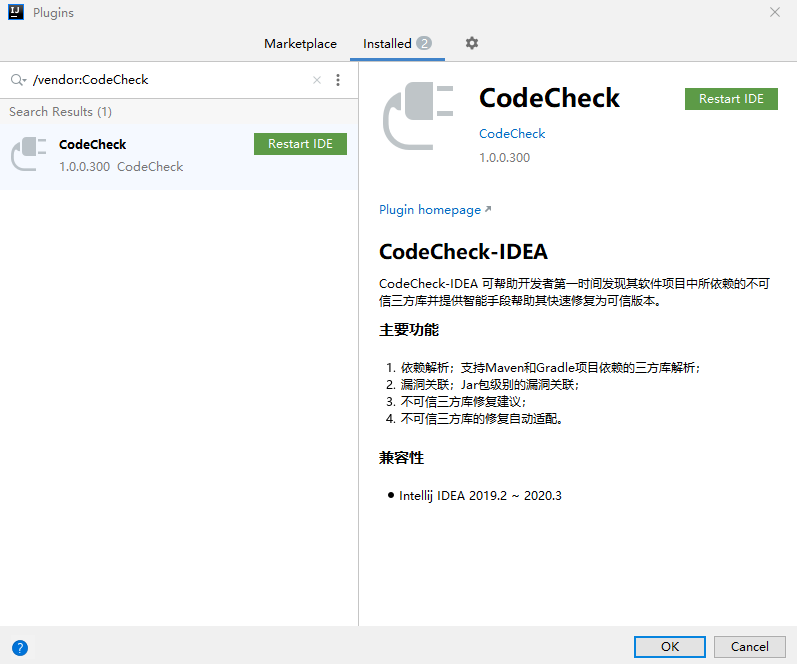Screen dimensions: 797x664
Task: Click the IntelliJ IDEA window icon
Action: pos(16,12)
